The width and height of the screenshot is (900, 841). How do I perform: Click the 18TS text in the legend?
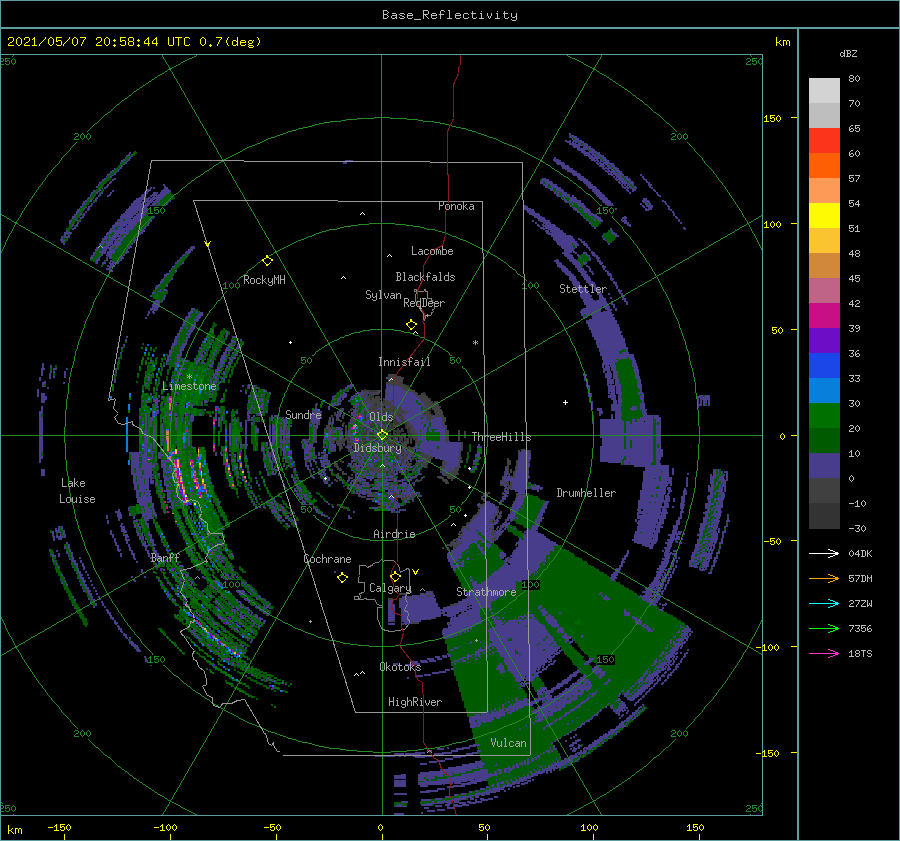pyautogui.click(x=860, y=653)
